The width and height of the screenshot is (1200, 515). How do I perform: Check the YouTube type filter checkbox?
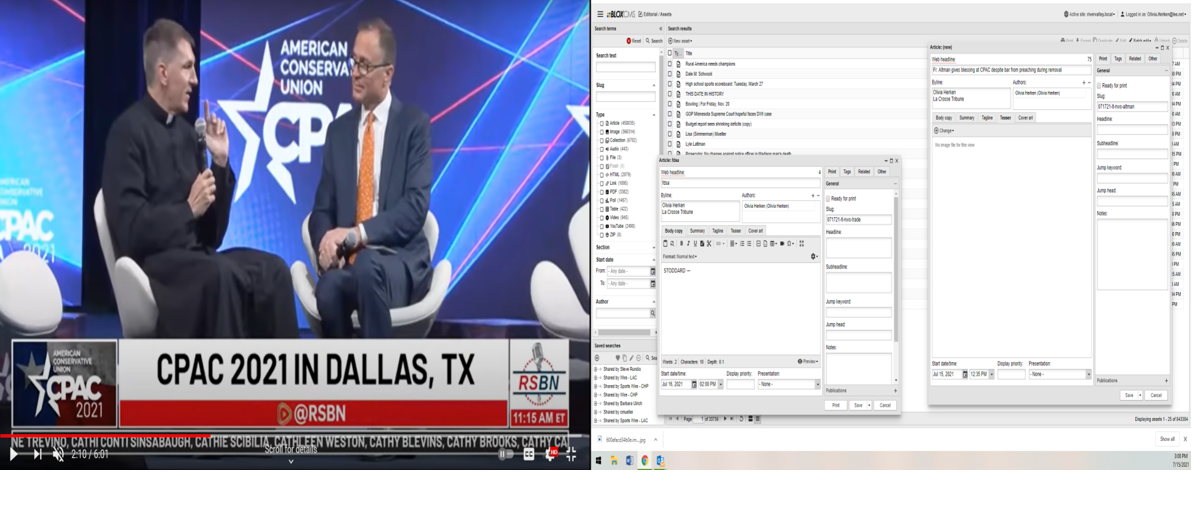(x=603, y=225)
